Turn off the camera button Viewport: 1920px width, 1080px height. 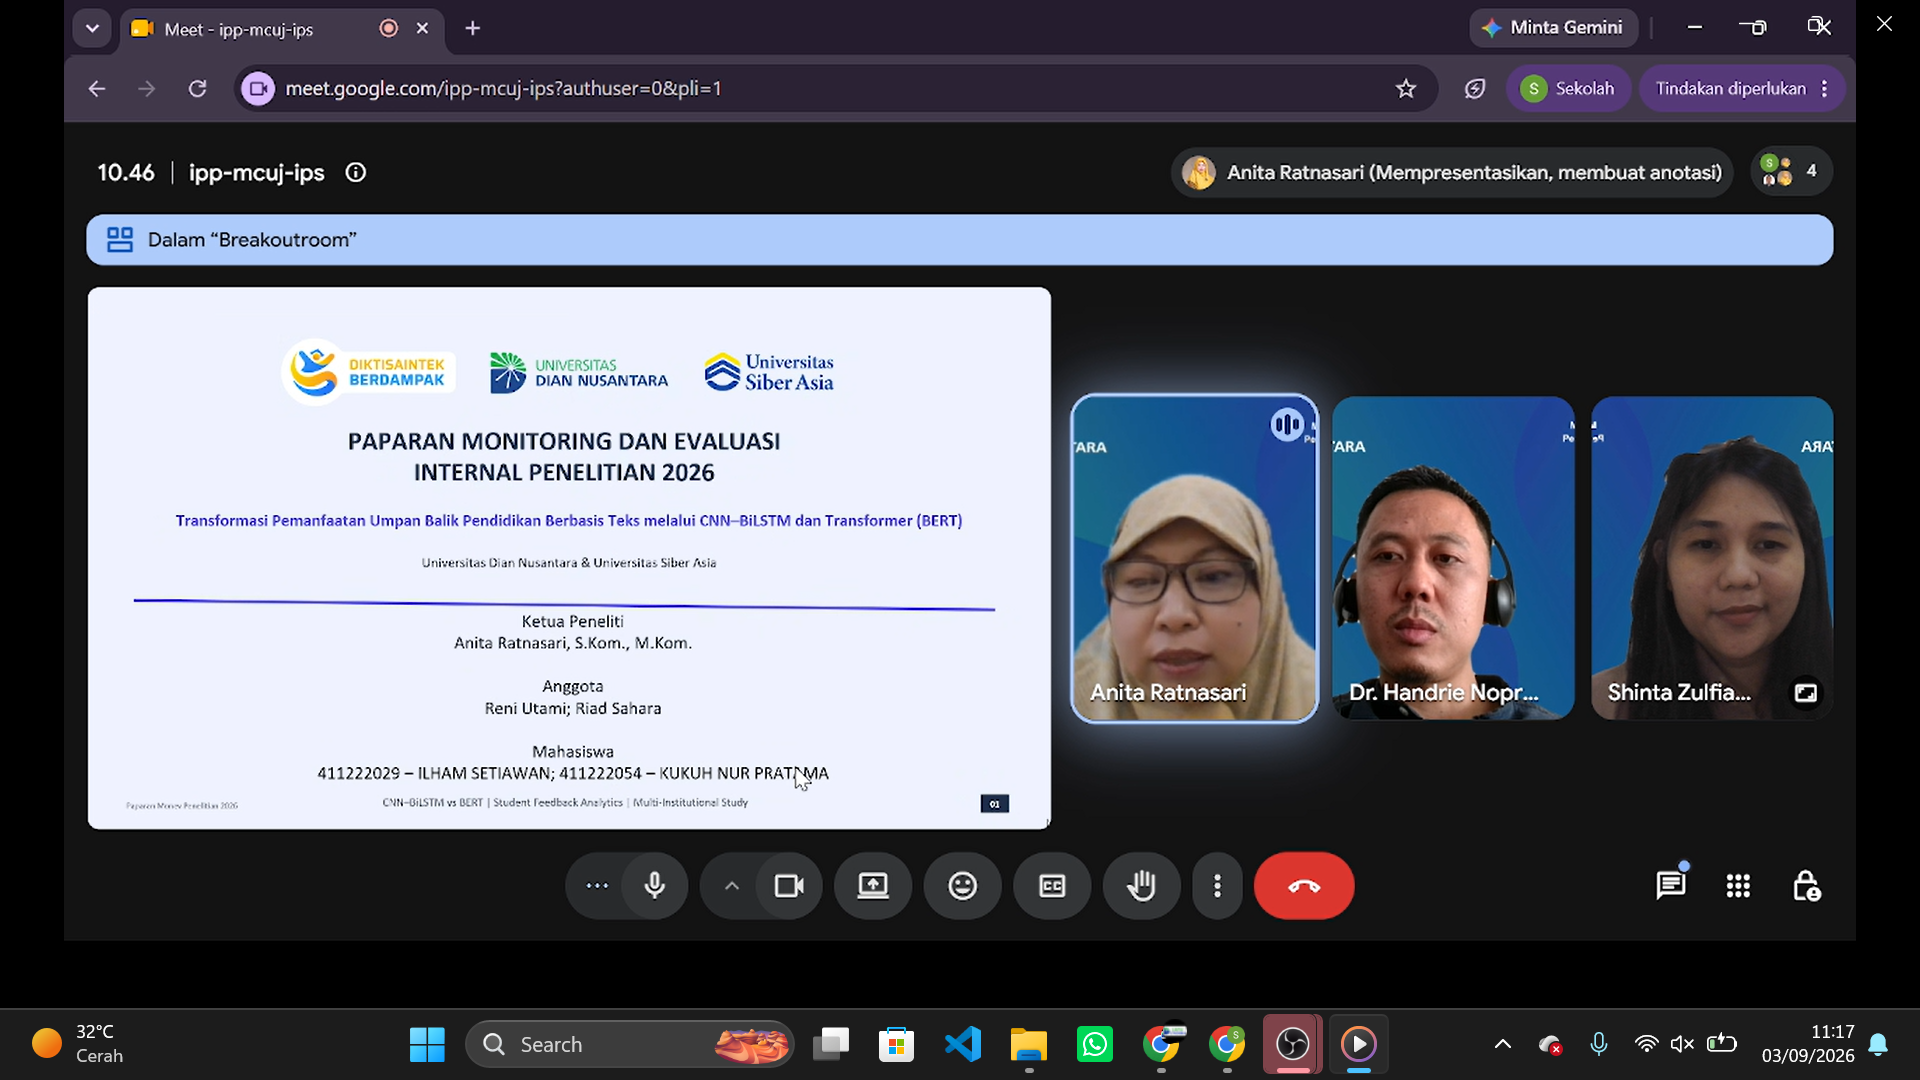[x=789, y=886]
